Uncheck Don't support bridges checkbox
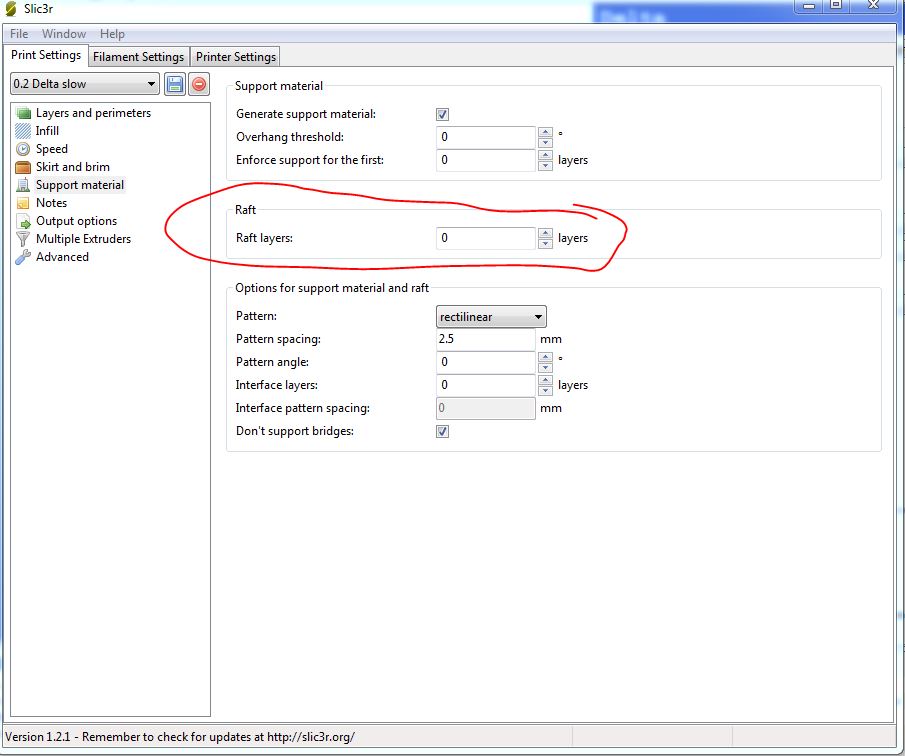The image size is (905, 756). pyautogui.click(x=443, y=432)
